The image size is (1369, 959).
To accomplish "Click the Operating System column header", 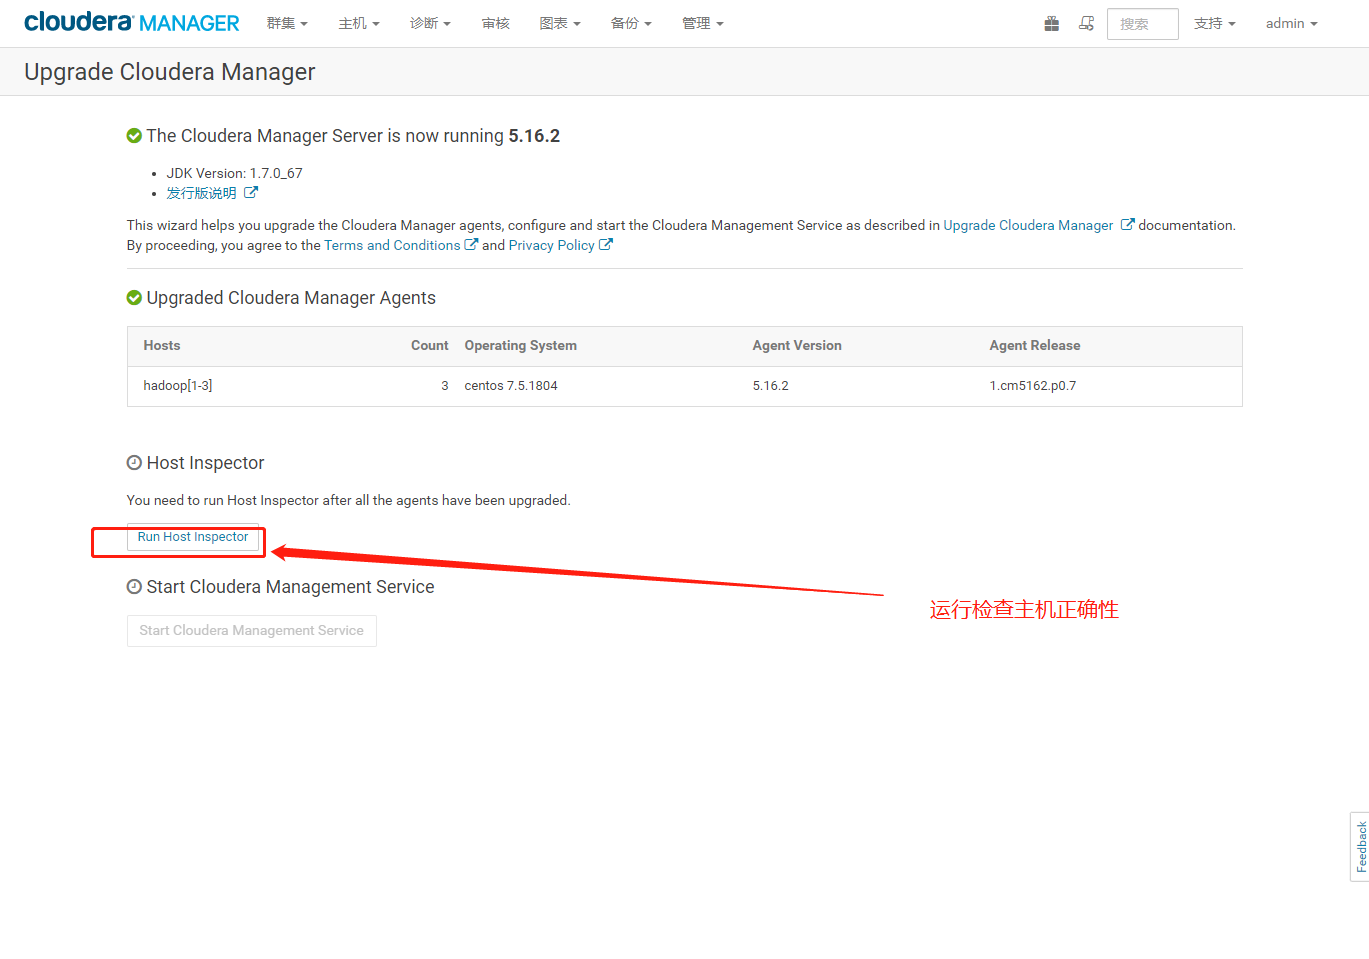I will point(520,345).
